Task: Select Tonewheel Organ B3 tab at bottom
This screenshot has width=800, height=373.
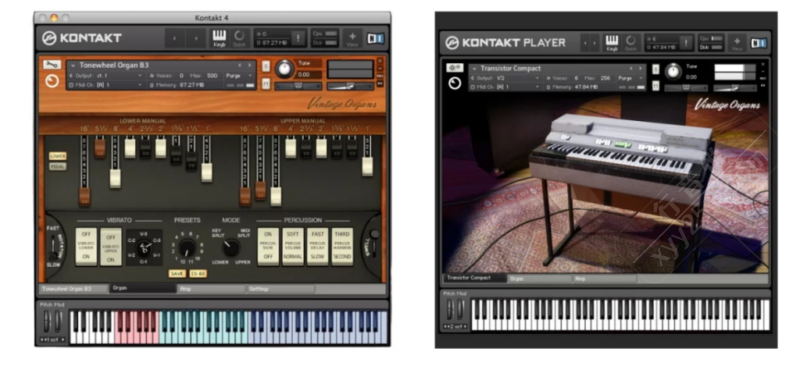Action: [74, 288]
